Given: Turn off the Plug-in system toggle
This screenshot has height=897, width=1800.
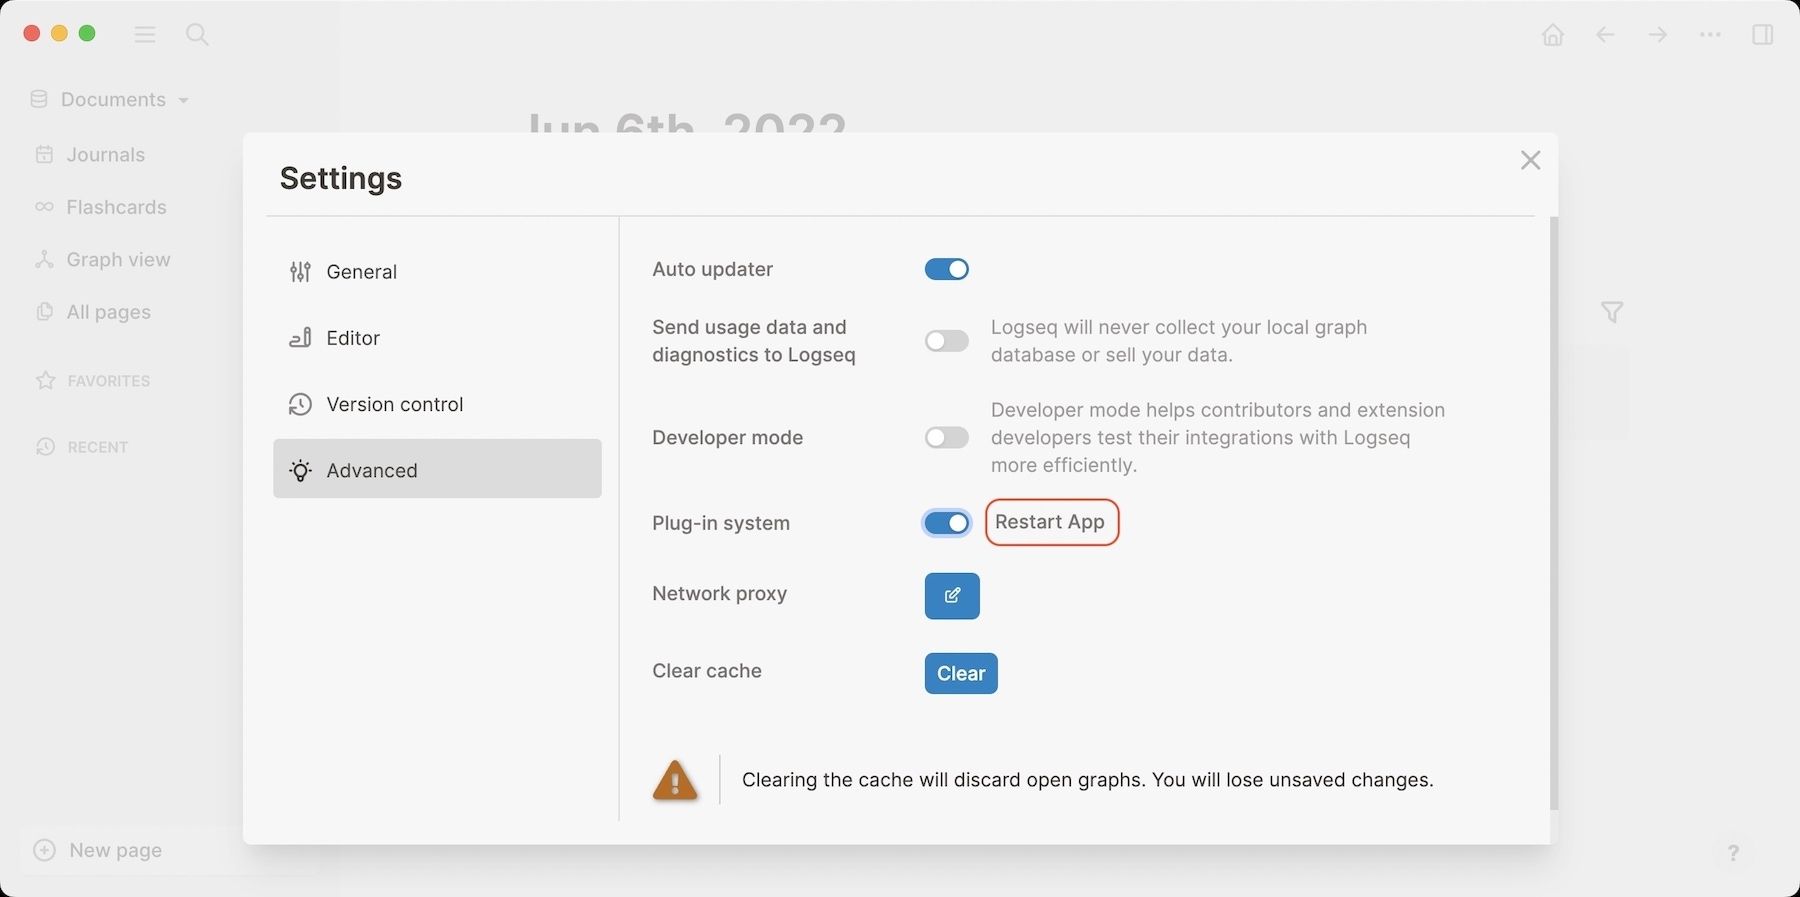Looking at the screenshot, I should click(x=946, y=523).
